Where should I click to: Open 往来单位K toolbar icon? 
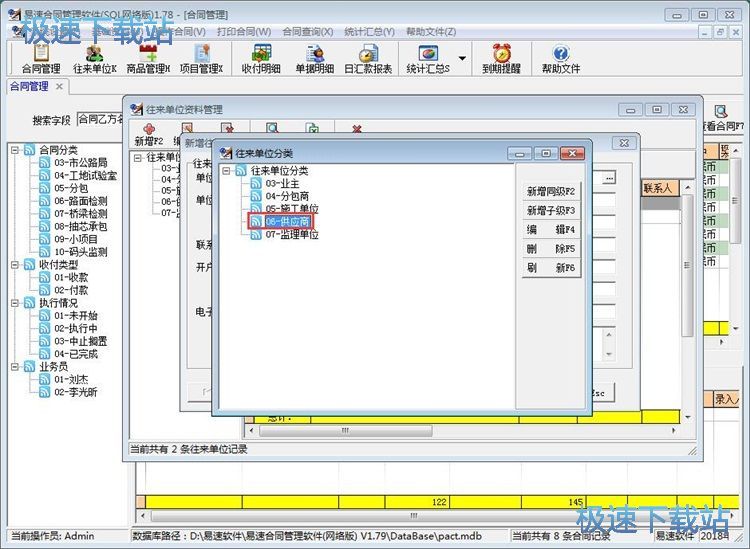[x=95, y=58]
